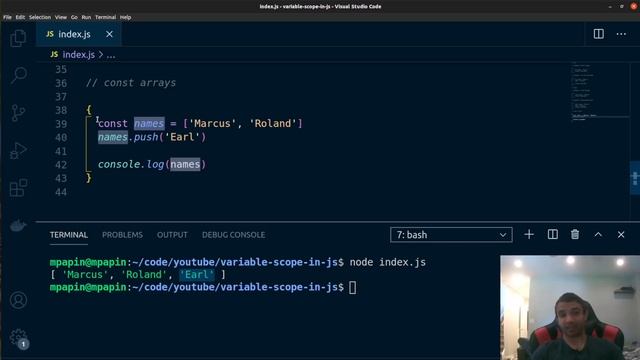Click the 'Marcus' string on line 39
The height and width of the screenshot is (360, 640).
point(212,123)
